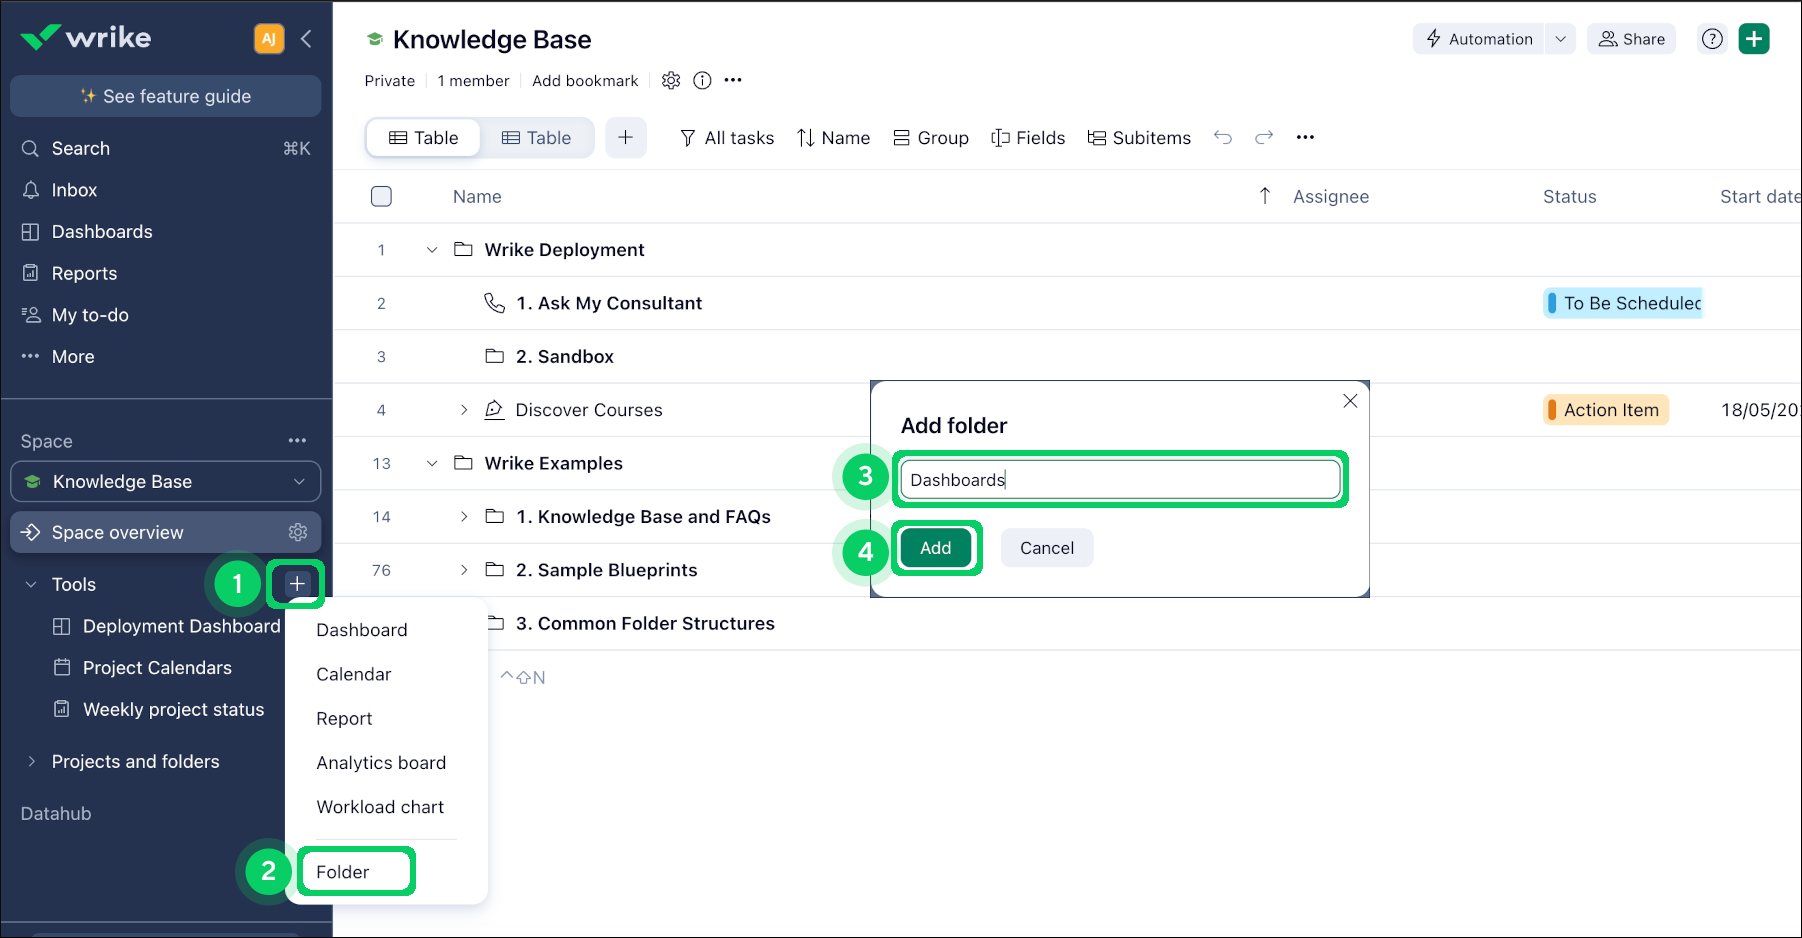This screenshot has height=938, width=1802.
Task: Click the green create plus button
Action: (1754, 39)
